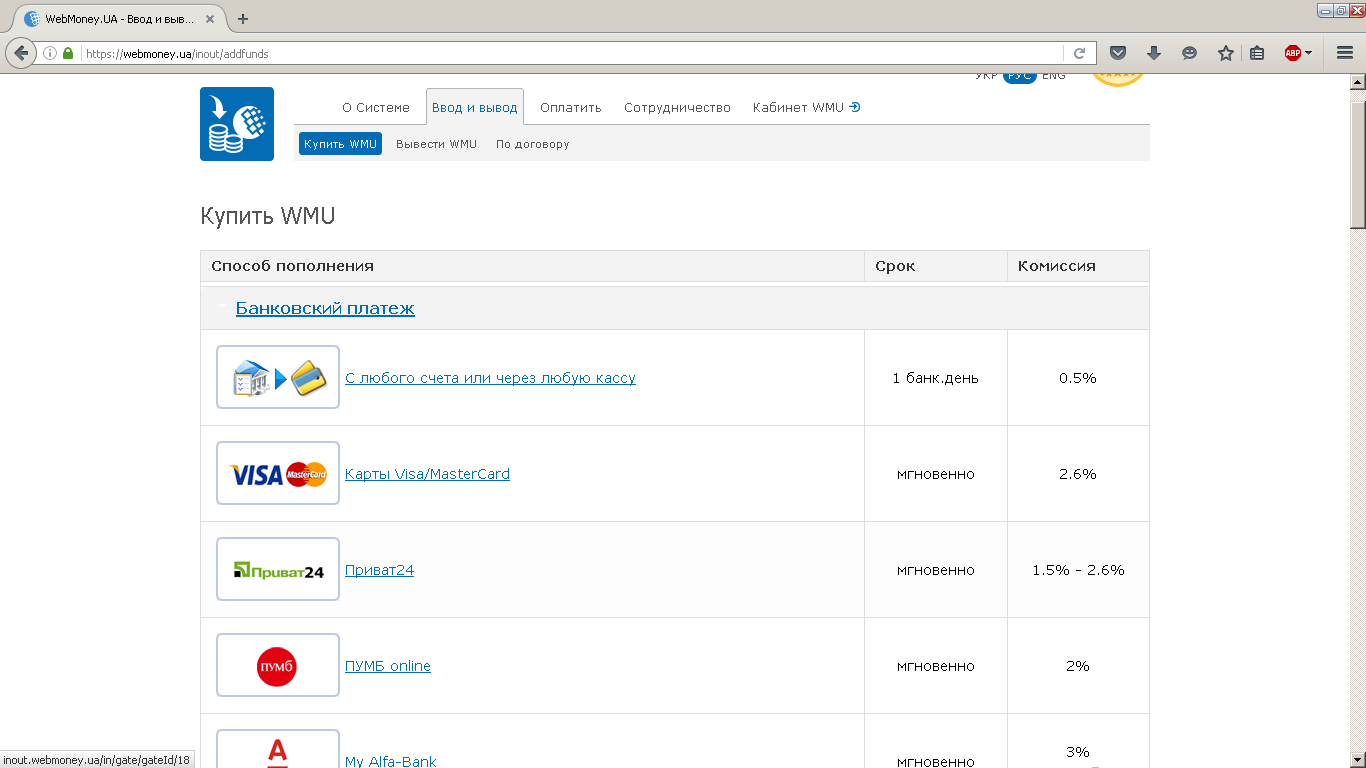The width and height of the screenshot is (1366, 768).
Task: Open a new tab with the plus button
Action: 243,18
